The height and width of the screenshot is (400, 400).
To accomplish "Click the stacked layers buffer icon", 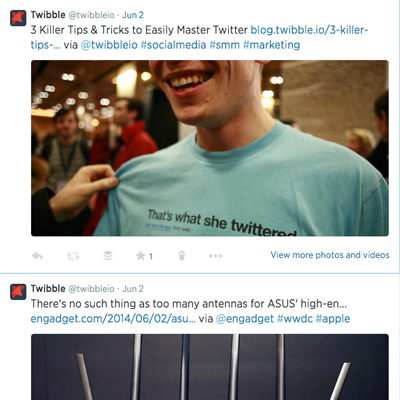I will [x=108, y=256].
